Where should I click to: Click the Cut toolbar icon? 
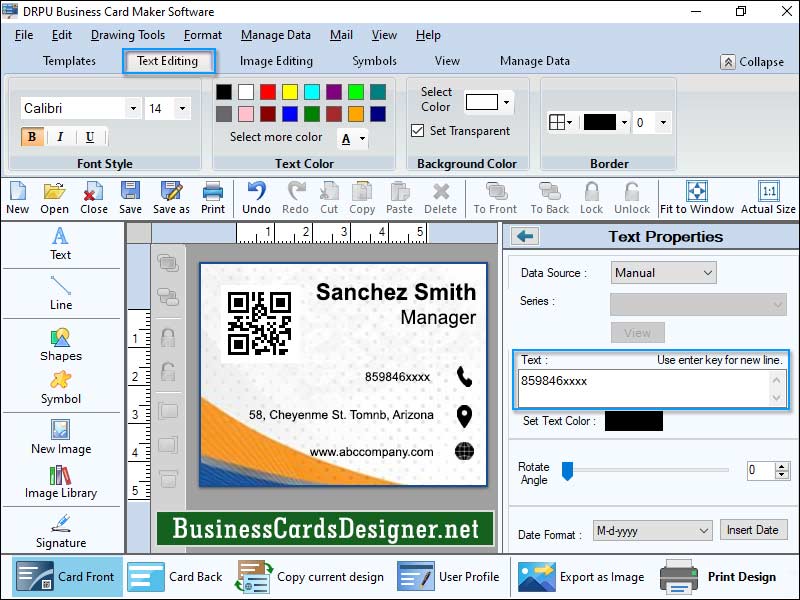pos(329,198)
